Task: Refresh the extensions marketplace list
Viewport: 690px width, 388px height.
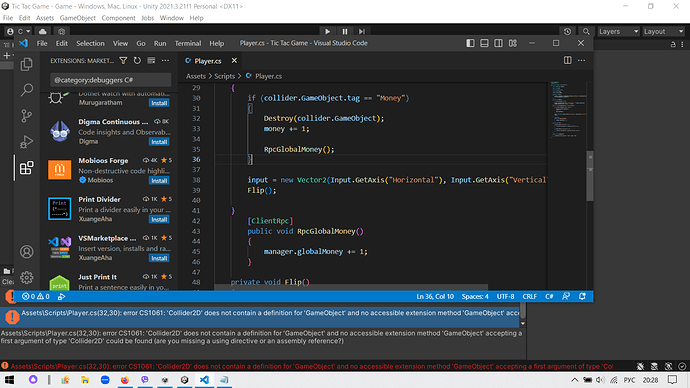Action: coord(137,61)
